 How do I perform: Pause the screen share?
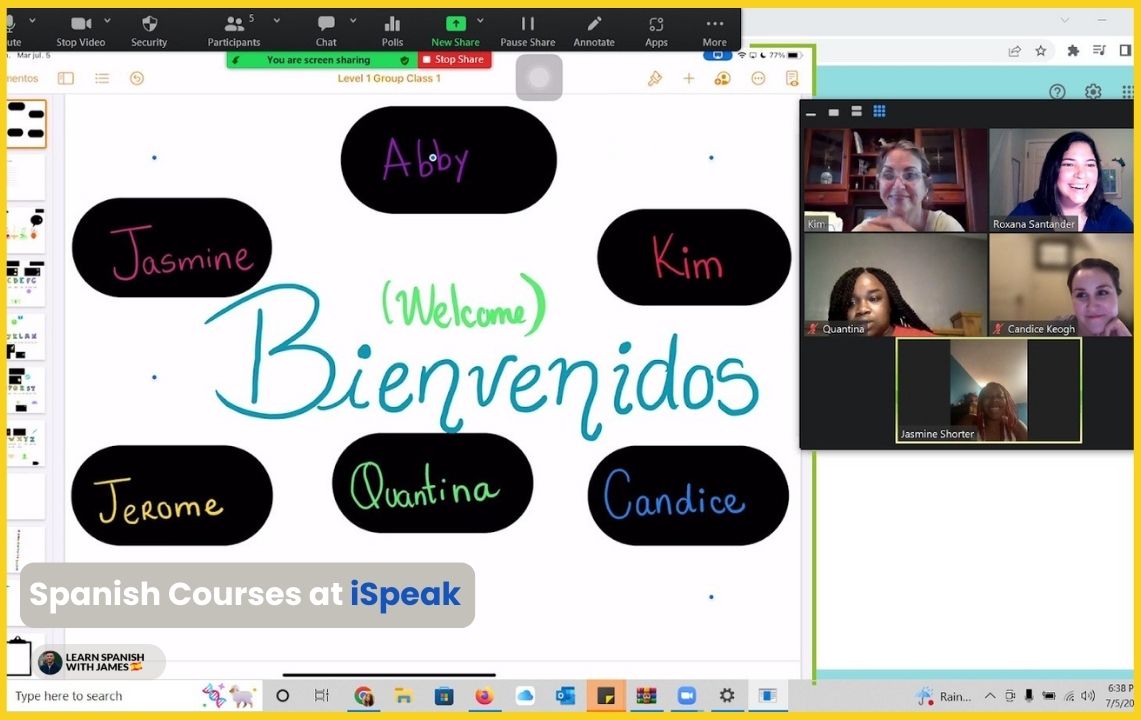(527, 29)
